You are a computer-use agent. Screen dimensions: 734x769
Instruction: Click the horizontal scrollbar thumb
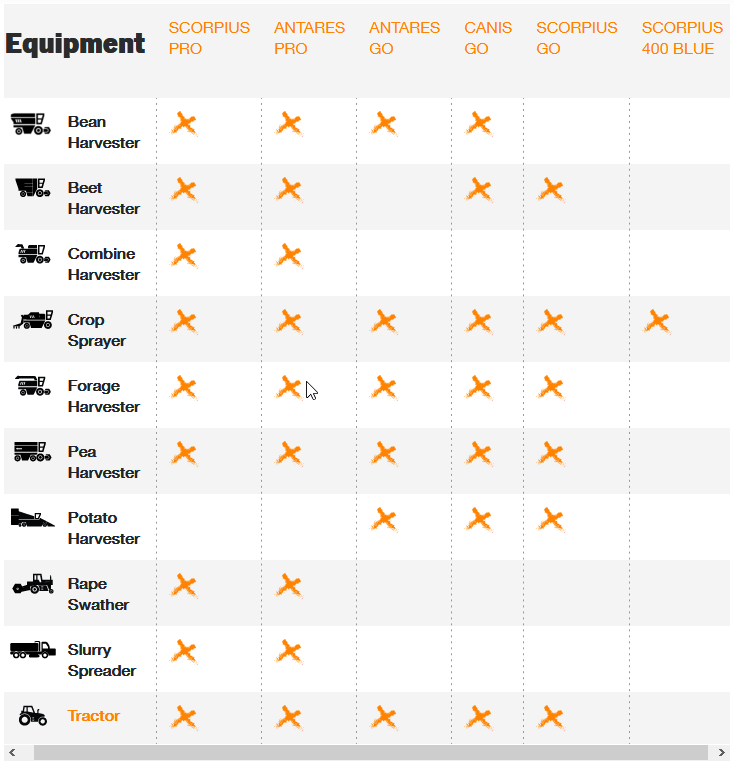point(371,752)
